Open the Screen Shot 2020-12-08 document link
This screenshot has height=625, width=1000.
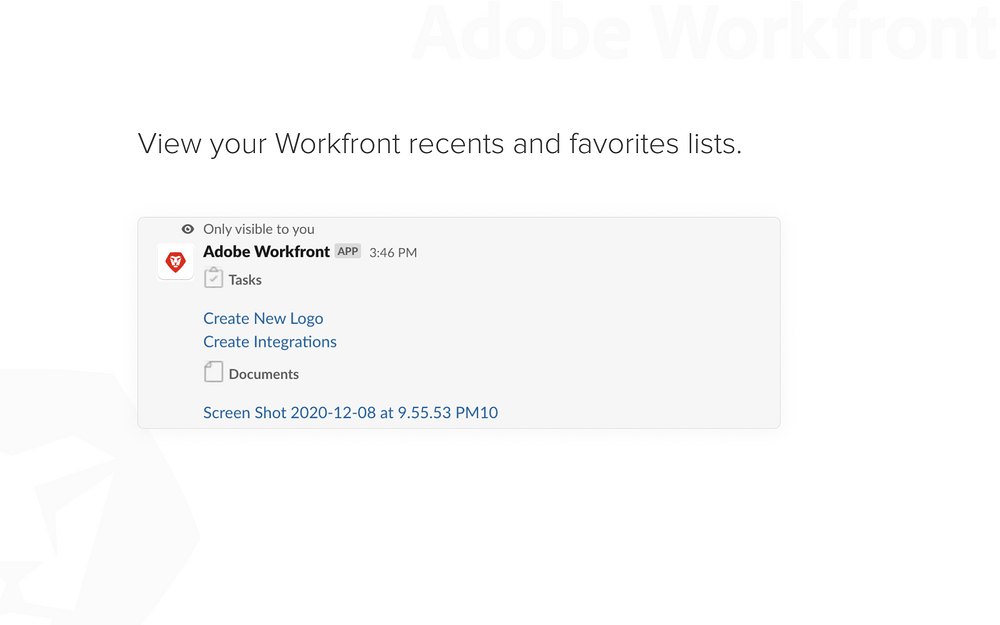click(x=350, y=413)
